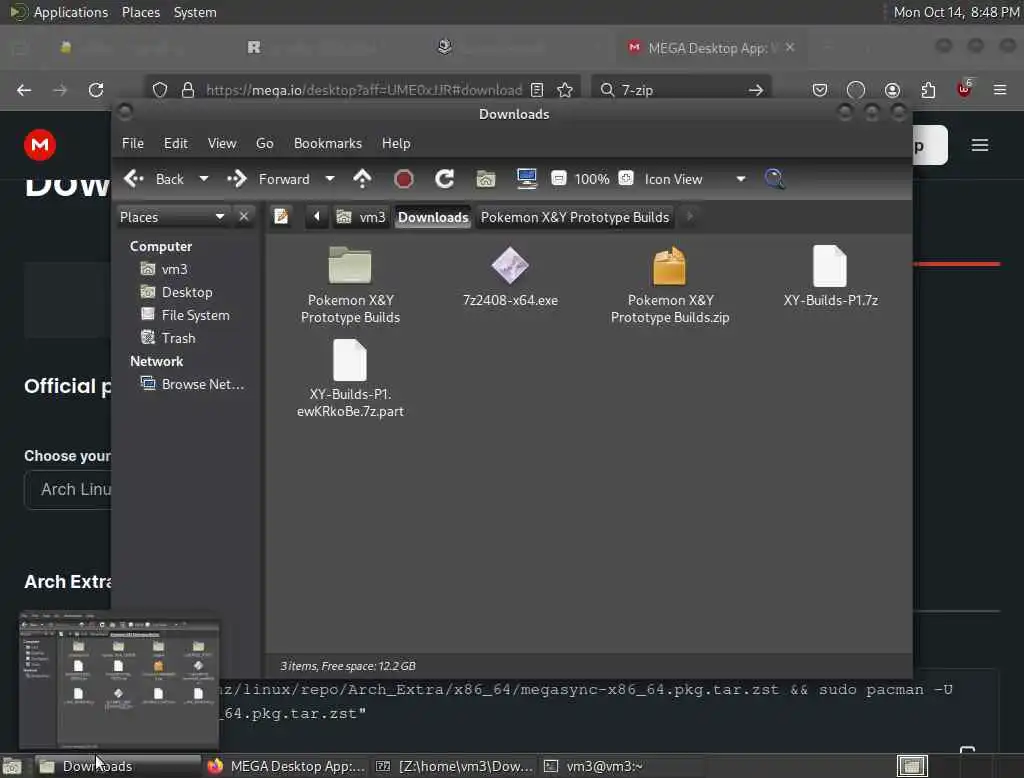
Task: Open the Edit menu
Action: coord(175,143)
